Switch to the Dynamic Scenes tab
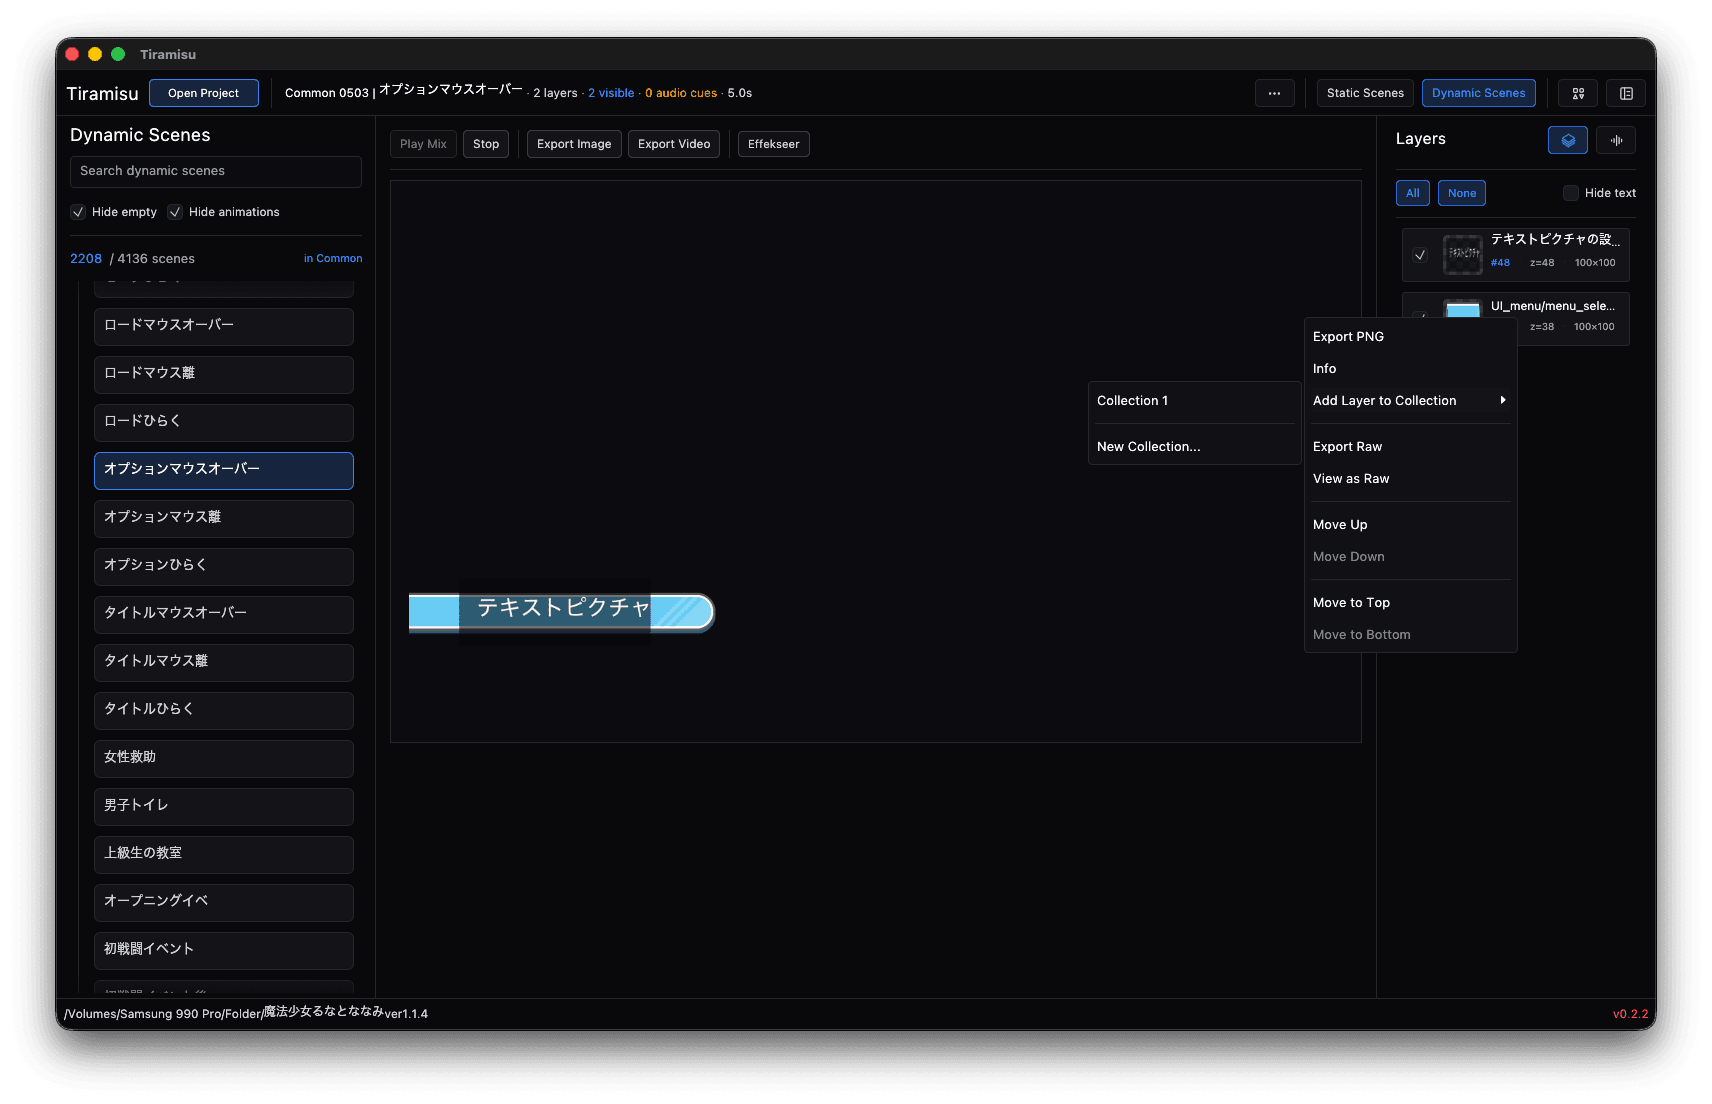 click(1478, 93)
